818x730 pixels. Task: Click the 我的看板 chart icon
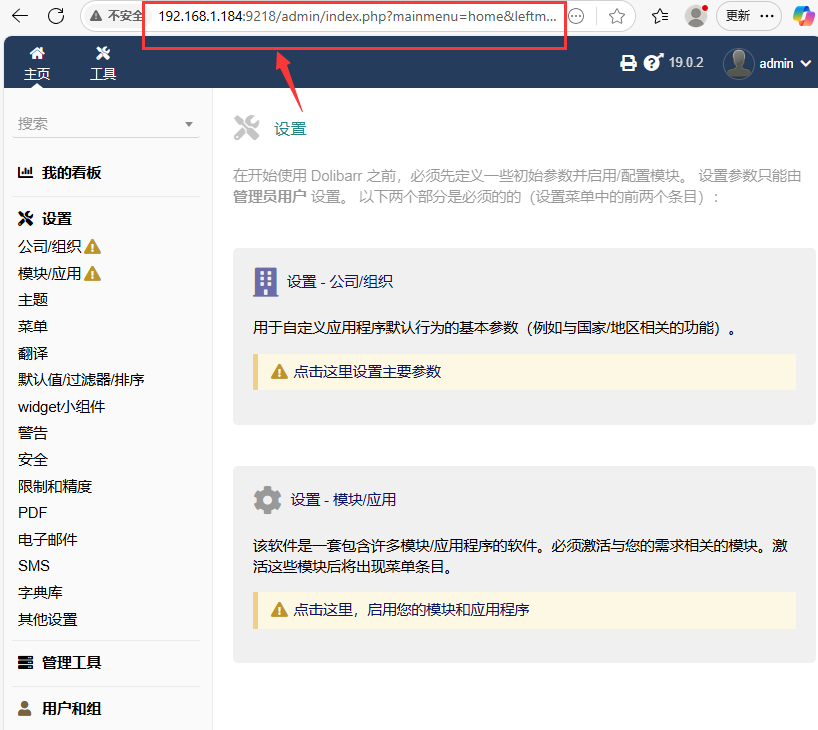pos(25,172)
